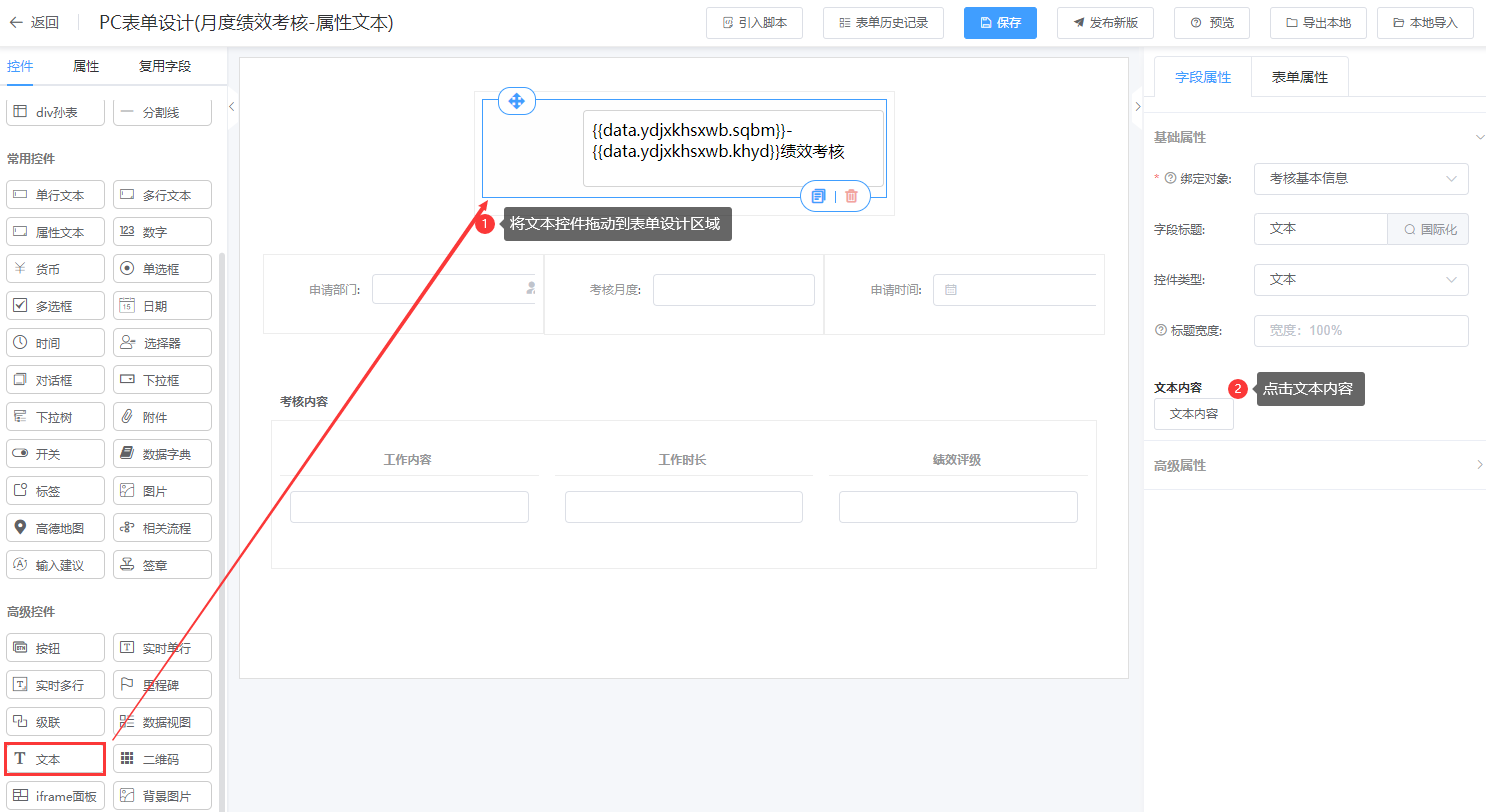Click the 文本内容 button
The width and height of the screenshot is (1486, 812).
tap(1193, 414)
